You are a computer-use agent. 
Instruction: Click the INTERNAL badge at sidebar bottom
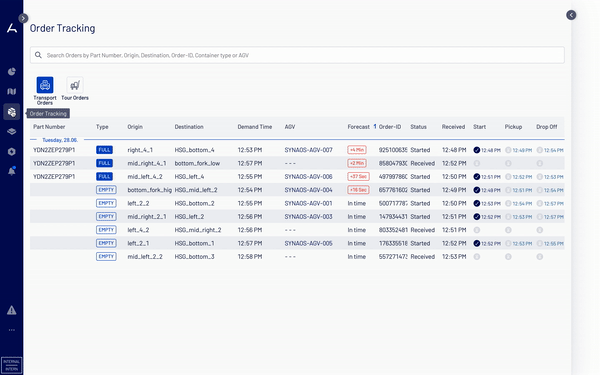pos(11,365)
